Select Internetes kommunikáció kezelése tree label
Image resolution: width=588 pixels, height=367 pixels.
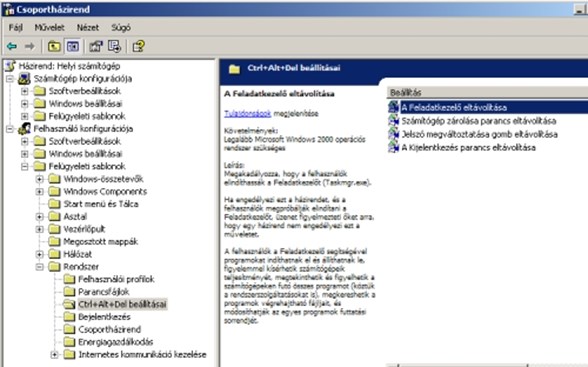(142, 355)
